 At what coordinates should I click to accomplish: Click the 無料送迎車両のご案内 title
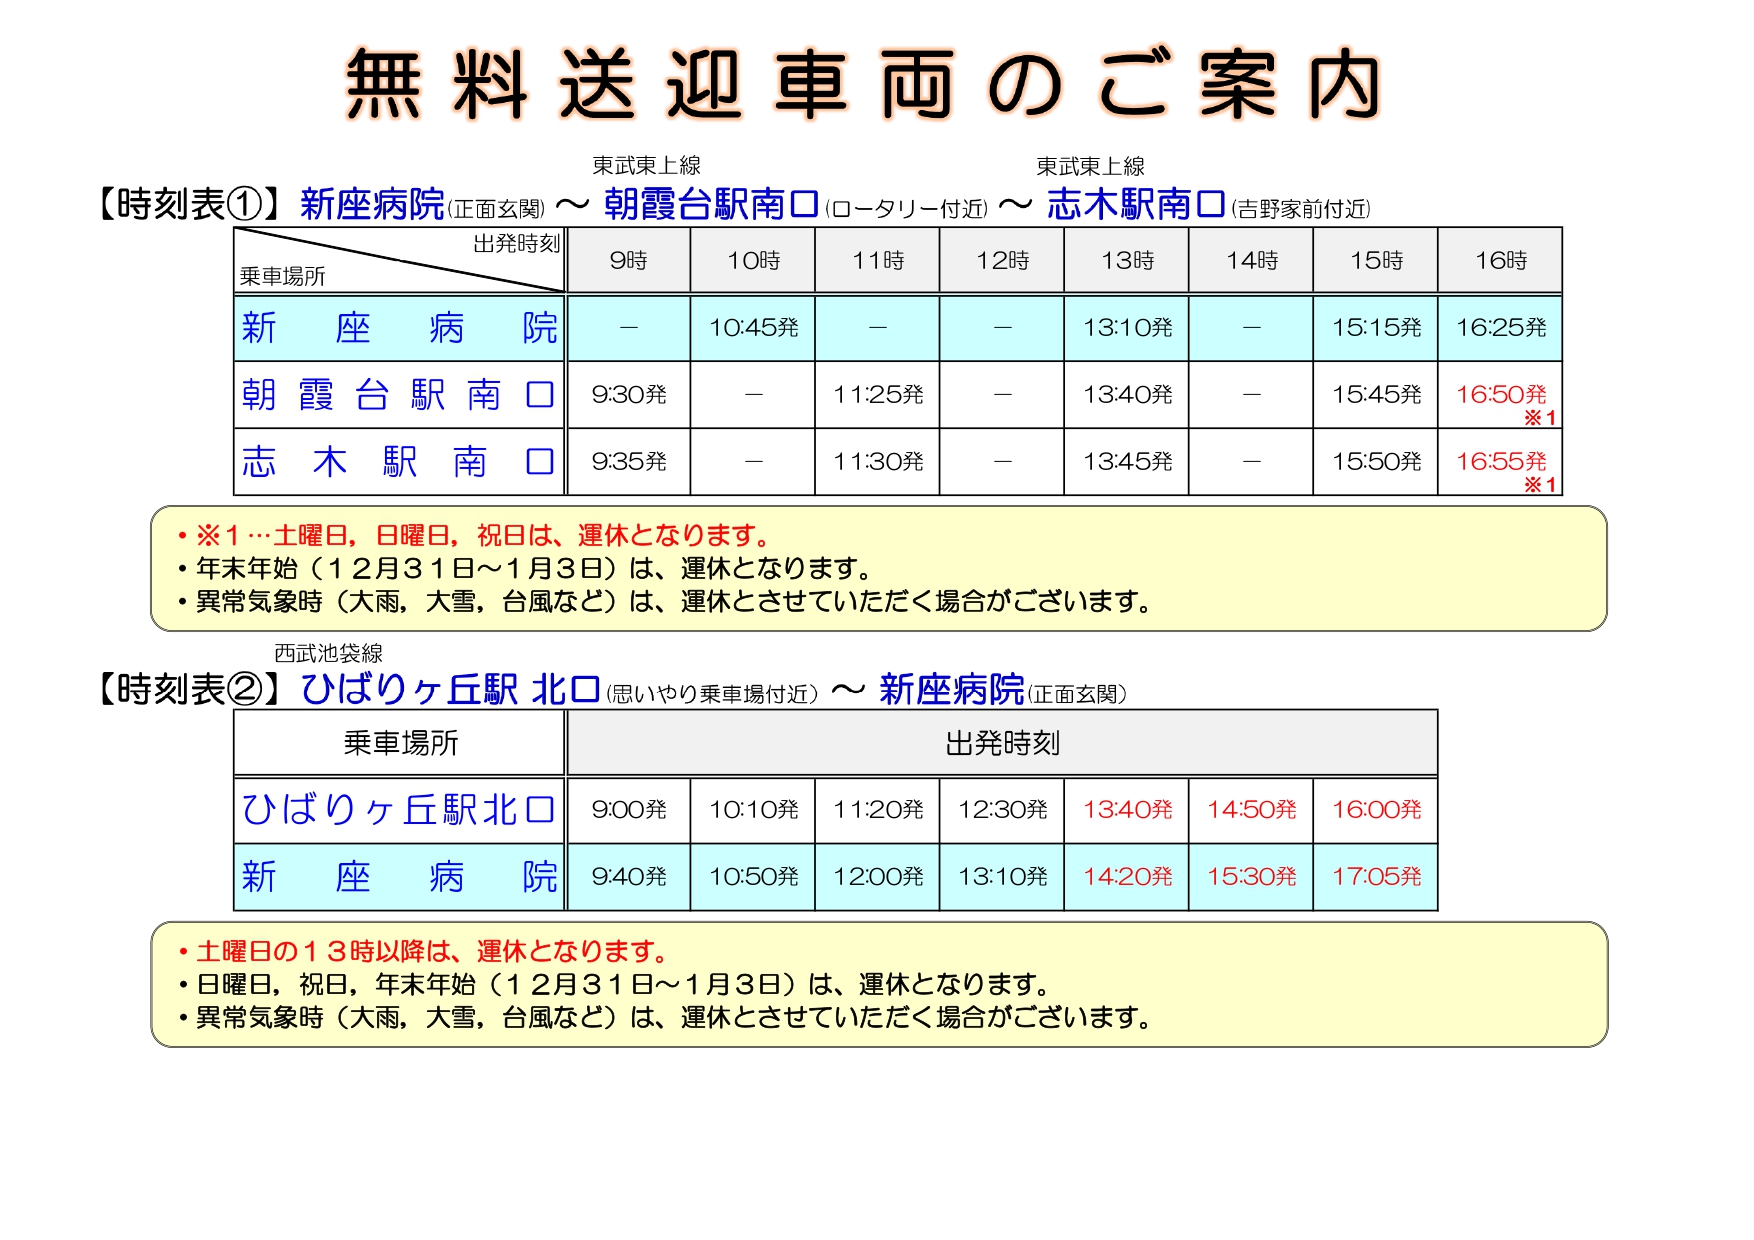coord(864,86)
